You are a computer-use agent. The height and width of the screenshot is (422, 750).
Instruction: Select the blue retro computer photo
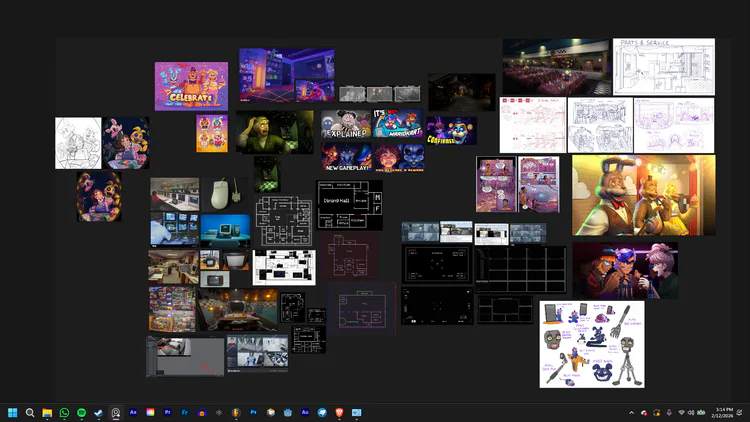pyautogui.click(x=225, y=231)
